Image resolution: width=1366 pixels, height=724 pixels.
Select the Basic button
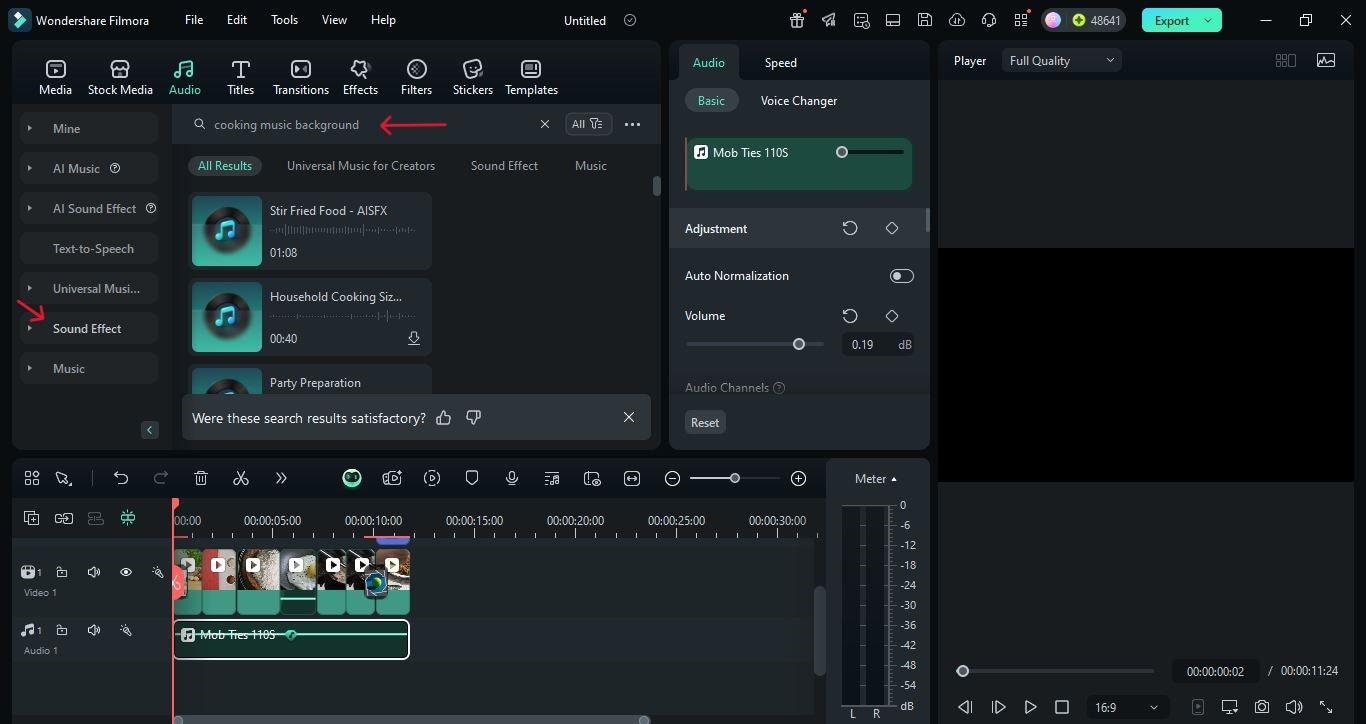(x=711, y=100)
